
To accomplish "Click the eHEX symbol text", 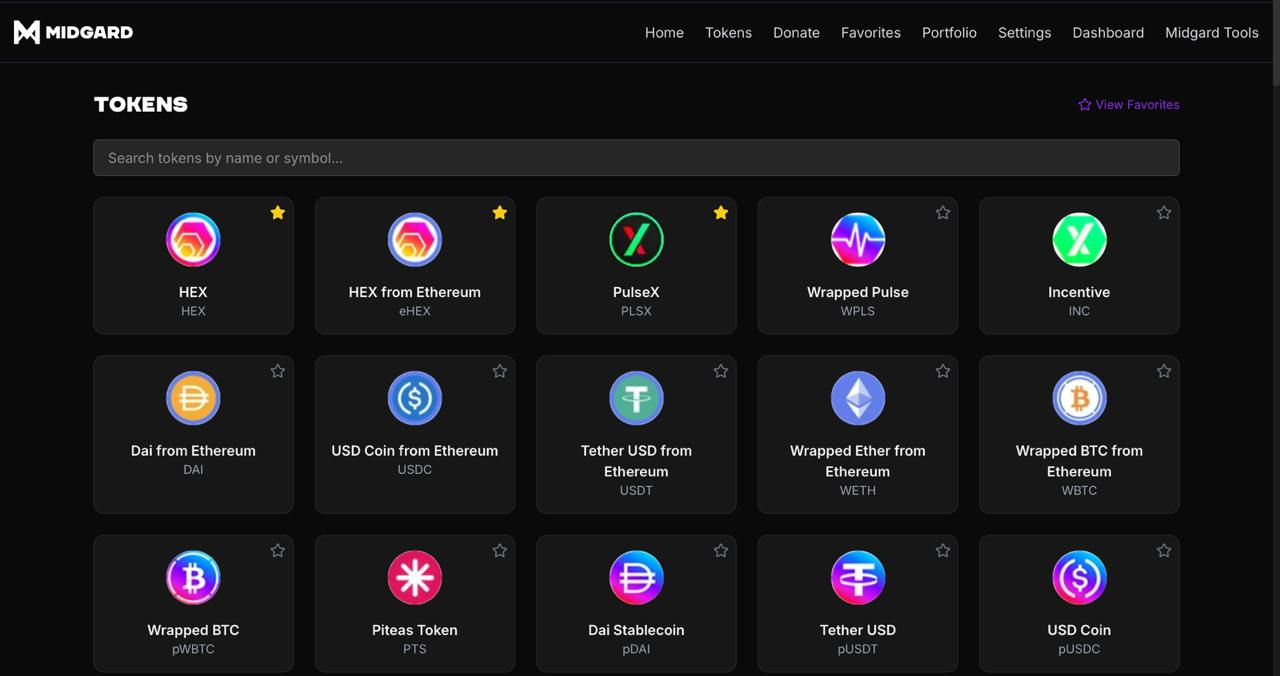I will (x=415, y=311).
